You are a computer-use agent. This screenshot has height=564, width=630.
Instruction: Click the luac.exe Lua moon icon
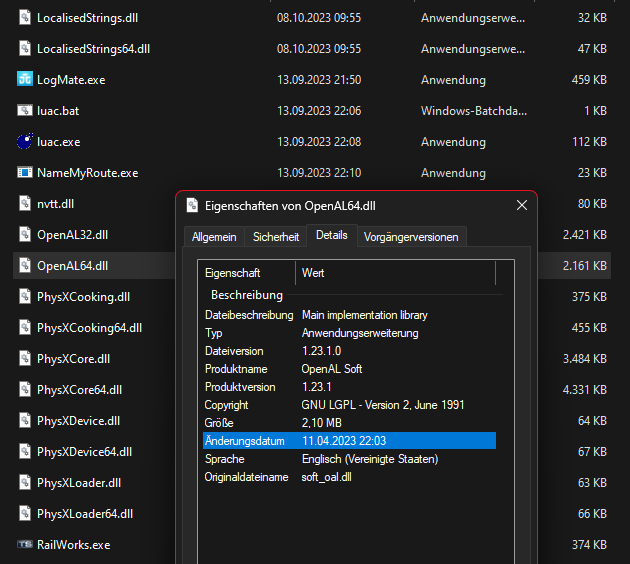(x=25, y=141)
